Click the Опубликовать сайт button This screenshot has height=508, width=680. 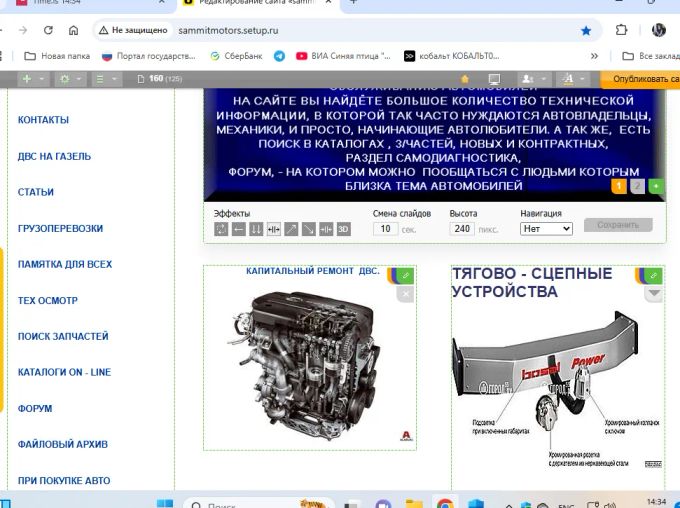point(640,79)
